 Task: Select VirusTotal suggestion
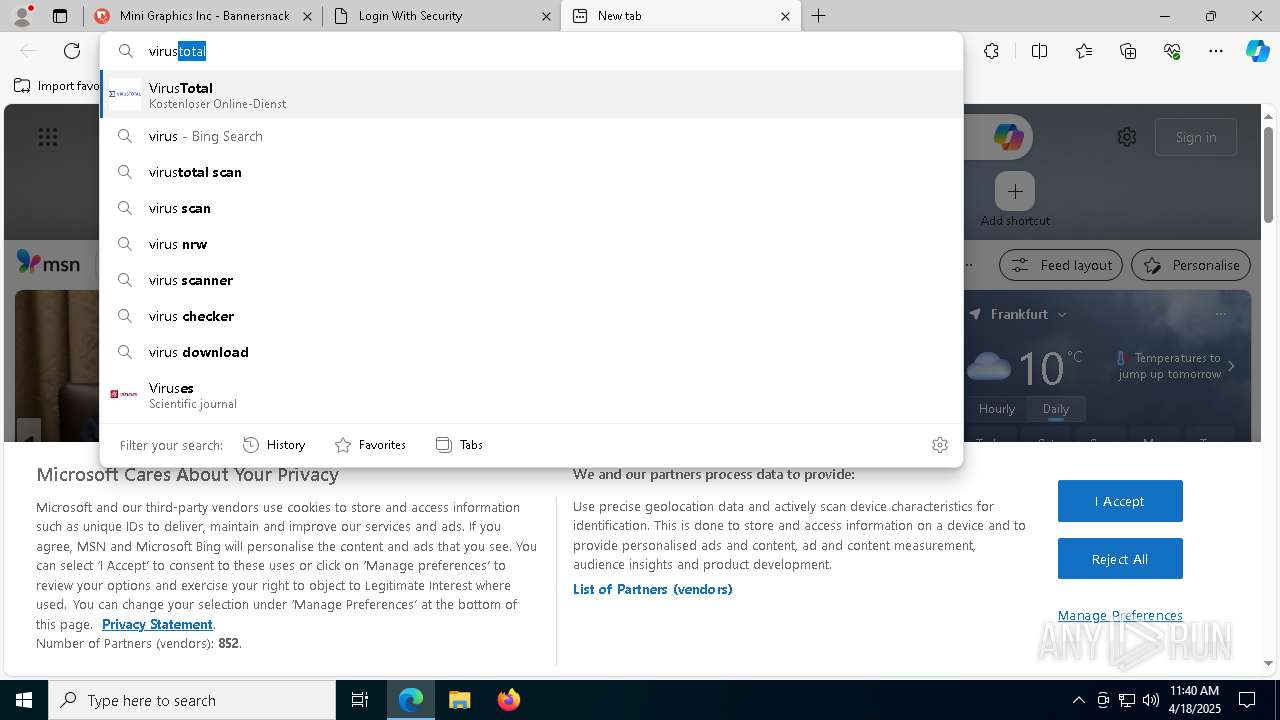click(531, 95)
